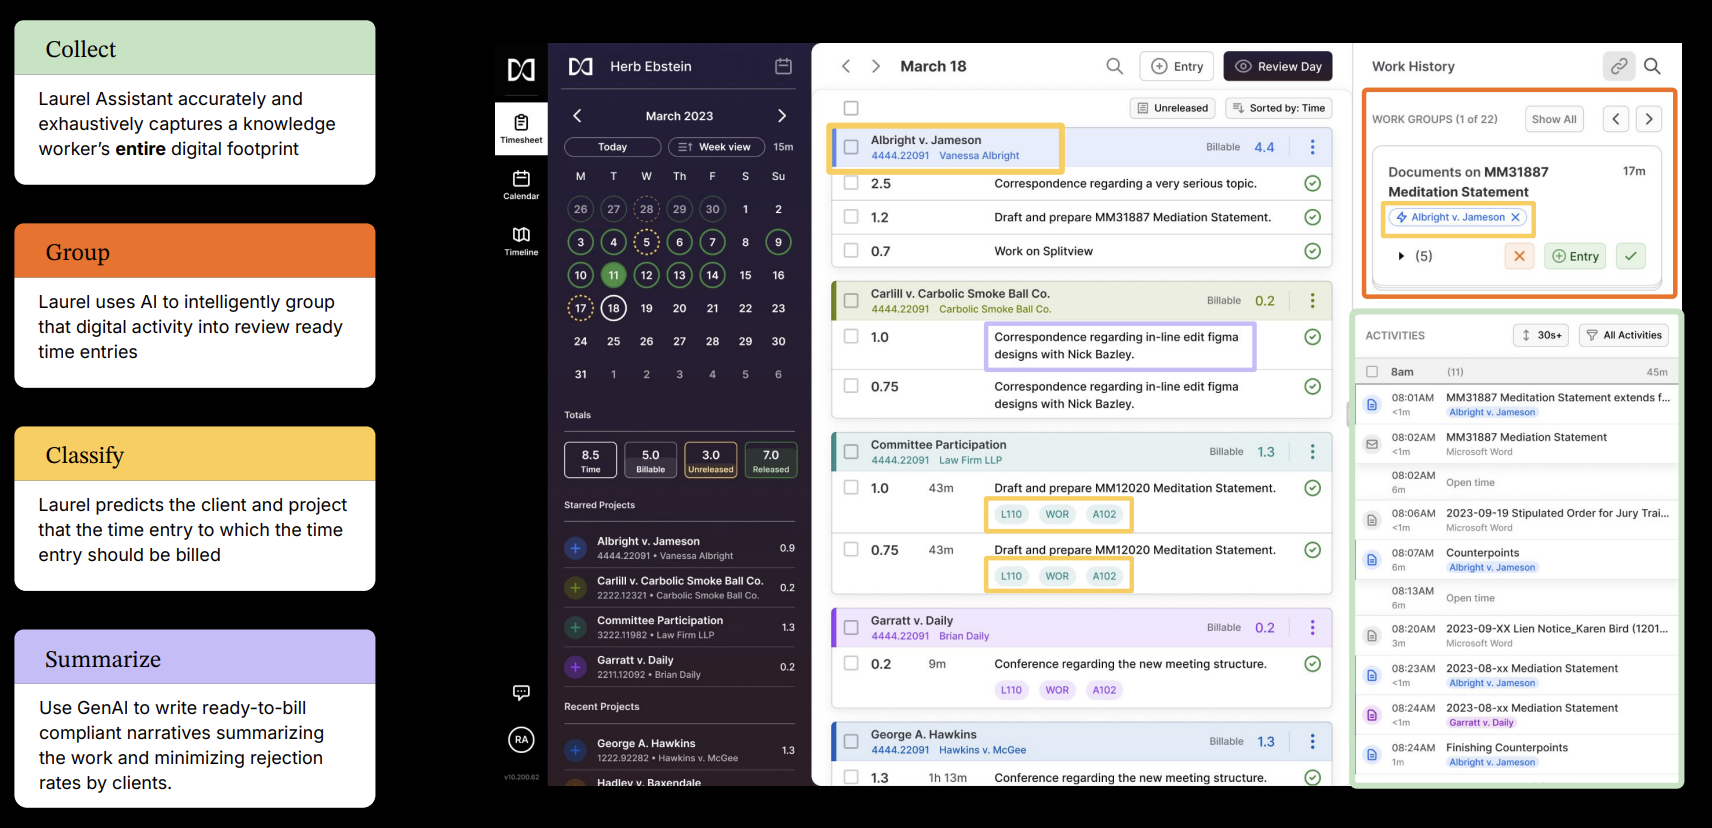Screen dimensions: 1712x828
Task: Check the Albright v. Jameson group checkbox
Action: coord(851,147)
